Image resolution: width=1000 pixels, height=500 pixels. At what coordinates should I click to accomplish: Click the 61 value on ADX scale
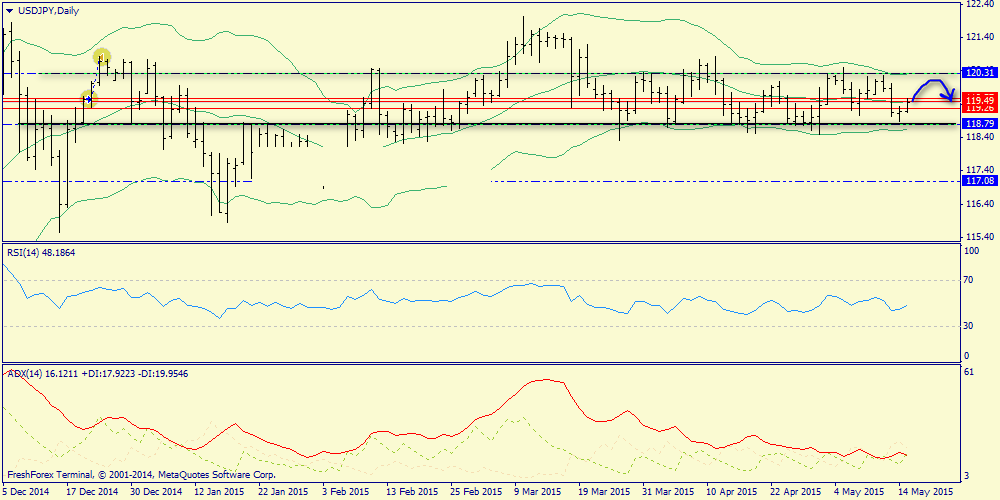point(969,372)
